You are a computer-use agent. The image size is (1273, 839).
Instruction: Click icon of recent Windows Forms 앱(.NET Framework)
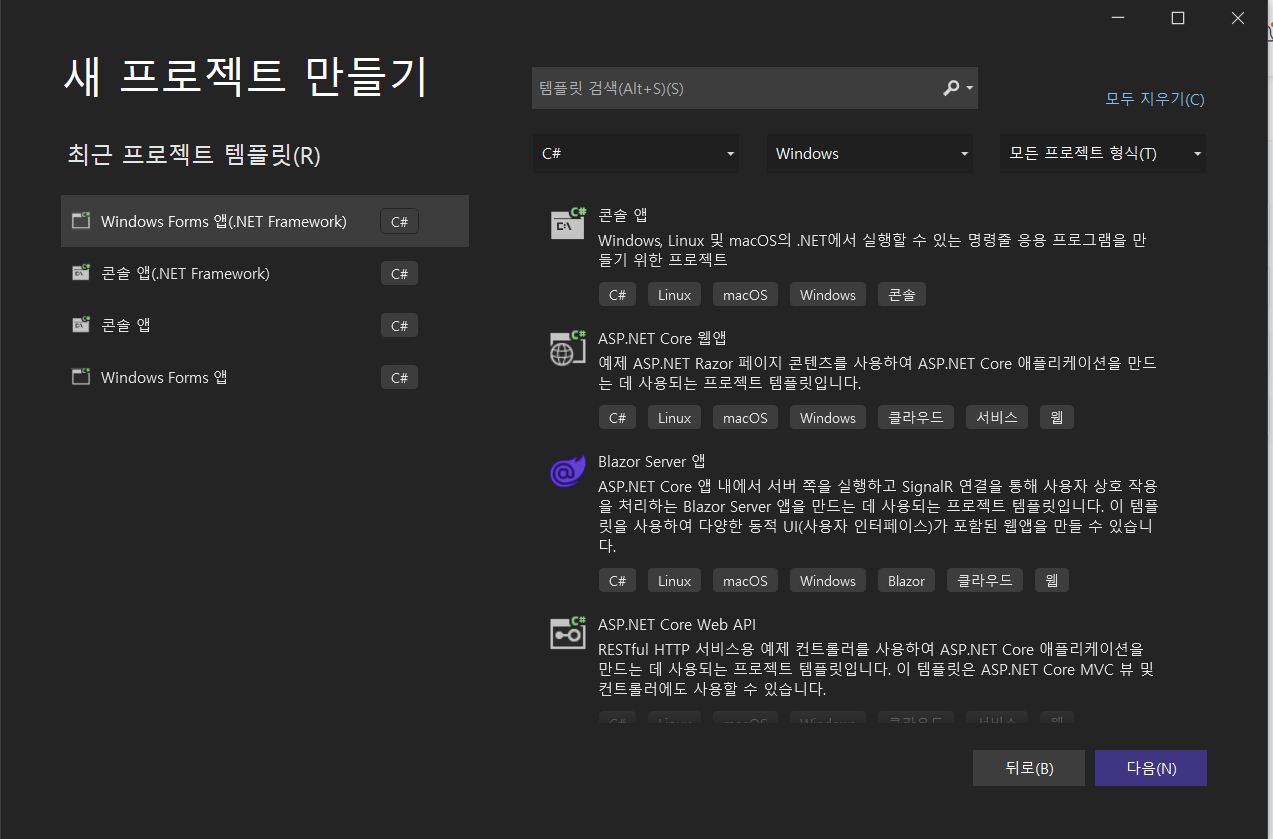[x=81, y=221]
